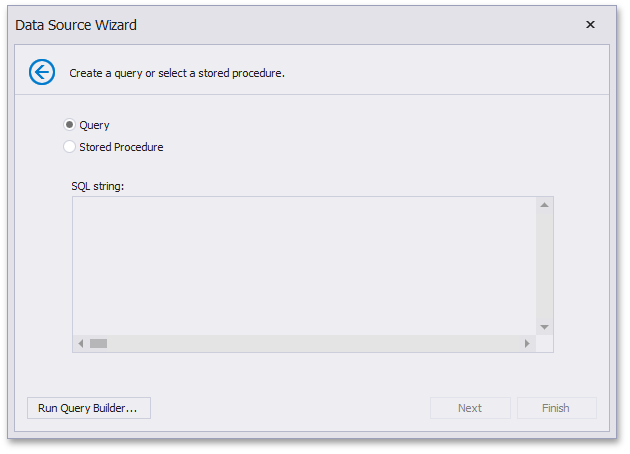This screenshot has height=454, width=630.
Task: Select the Query radio button
Action: (x=69, y=125)
